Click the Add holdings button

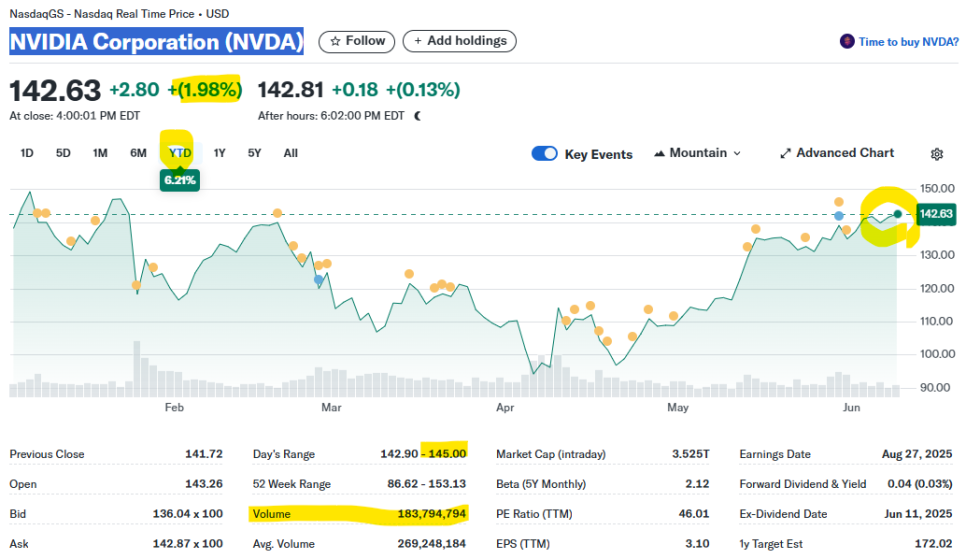pyautogui.click(x=460, y=41)
